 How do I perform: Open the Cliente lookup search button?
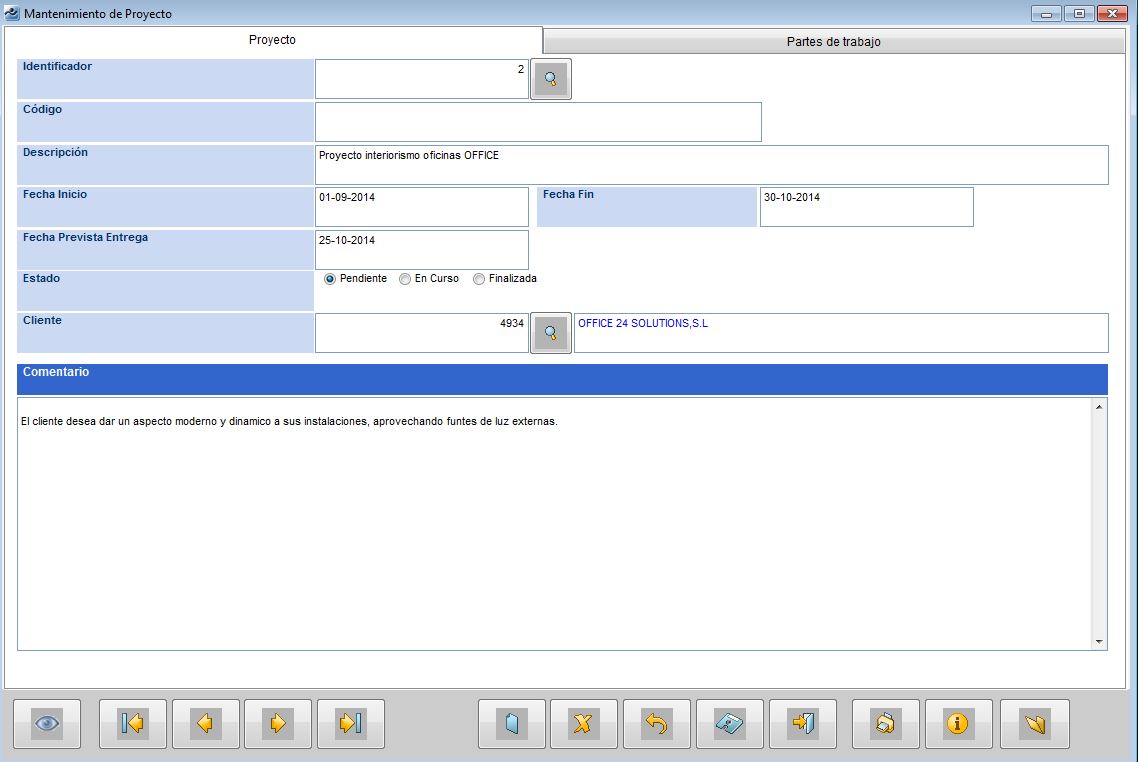pos(550,333)
